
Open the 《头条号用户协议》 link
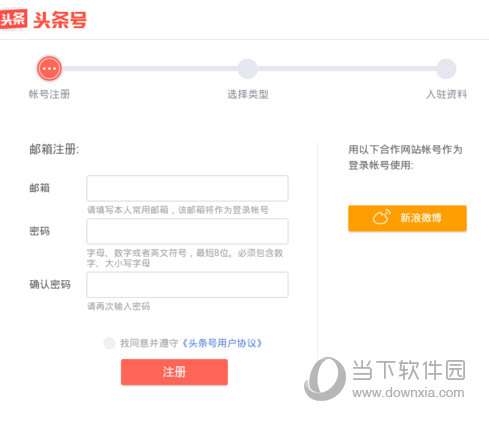click(x=222, y=343)
